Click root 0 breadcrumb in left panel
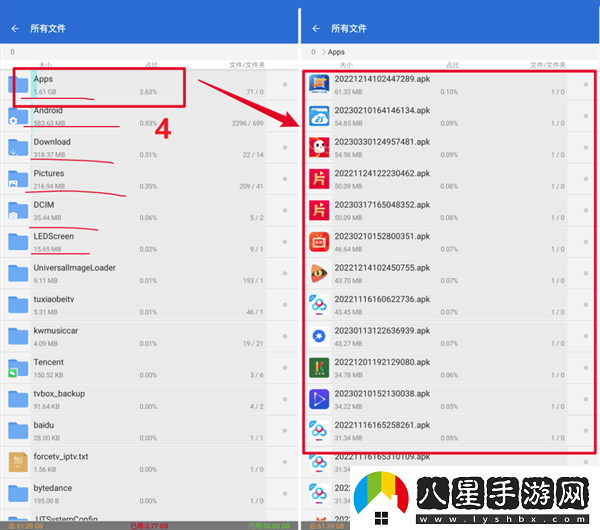This screenshot has height=530, width=600. (13, 52)
